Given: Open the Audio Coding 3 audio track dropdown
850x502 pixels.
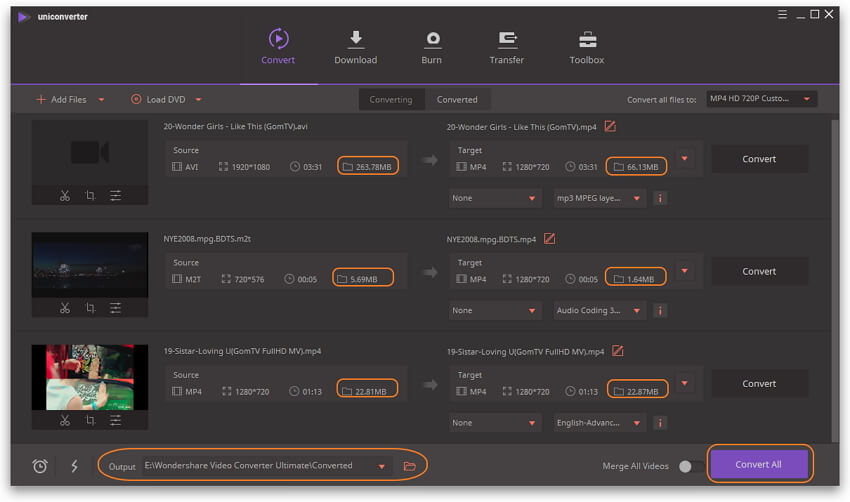Looking at the screenshot, I should 600,311.
